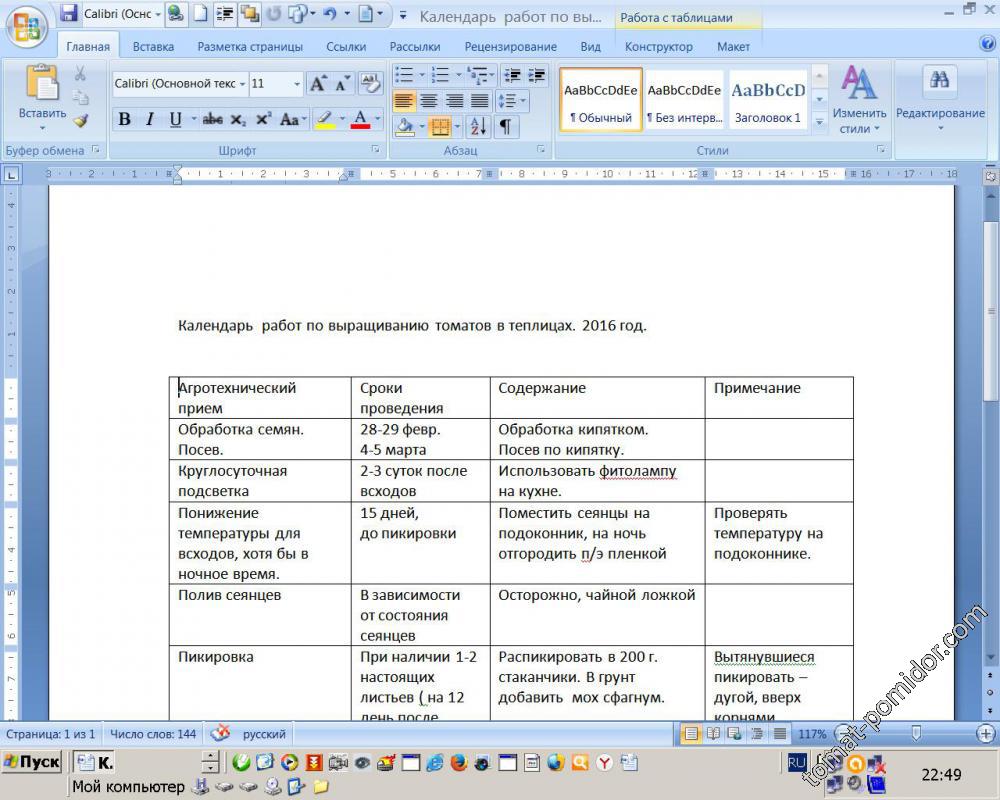Increase font size with the grow font icon
1000x800 pixels.
[x=318, y=84]
